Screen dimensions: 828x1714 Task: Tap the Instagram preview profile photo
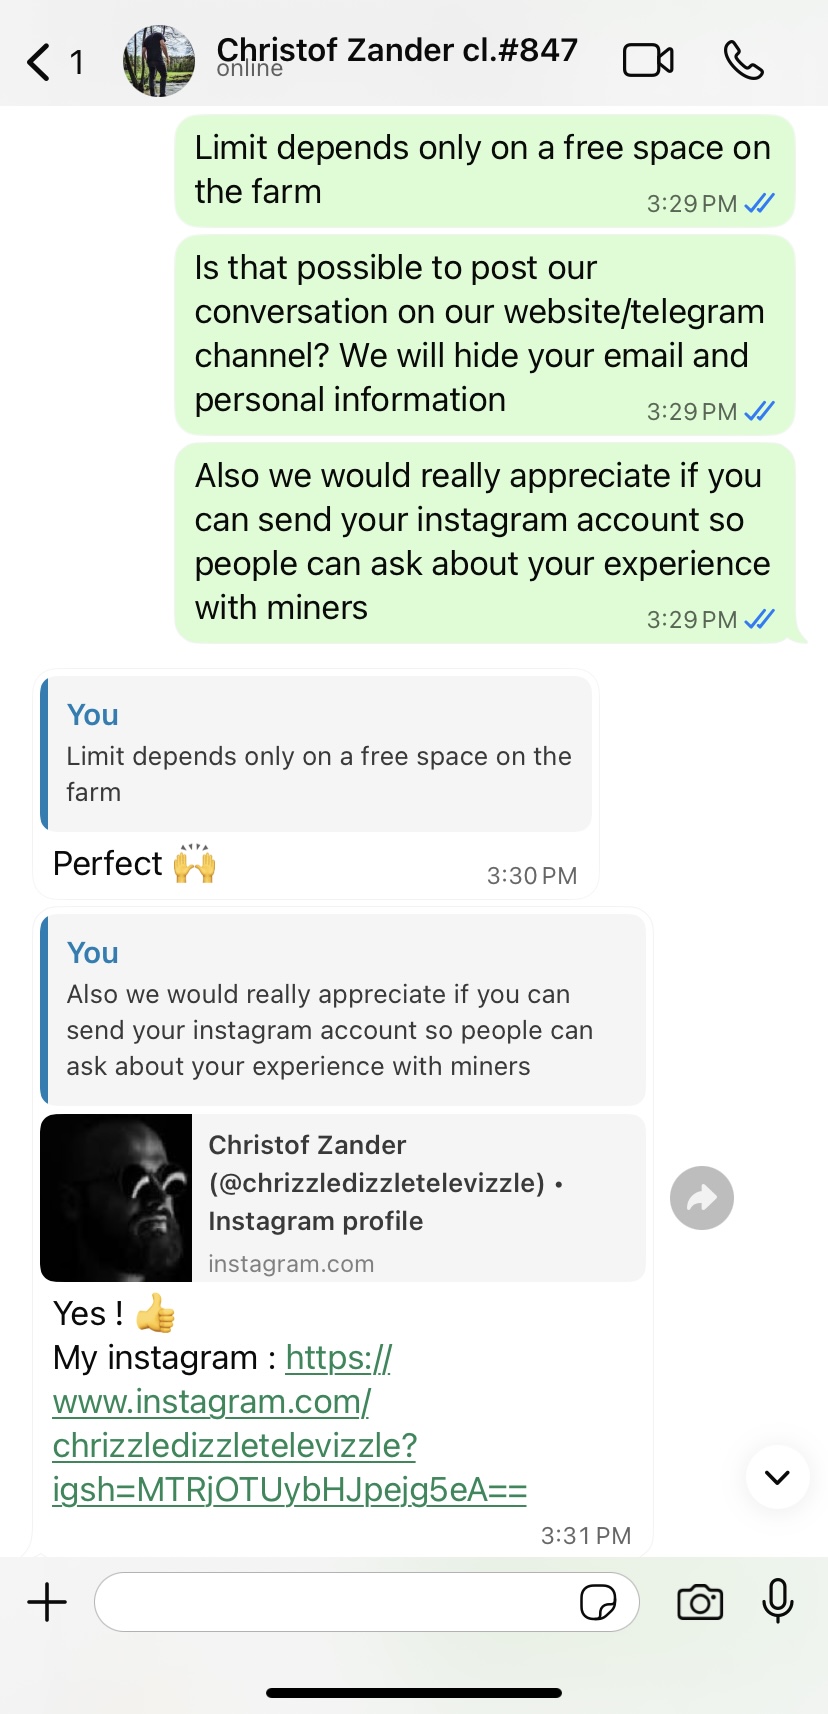pyautogui.click(x=116, y=1198)
